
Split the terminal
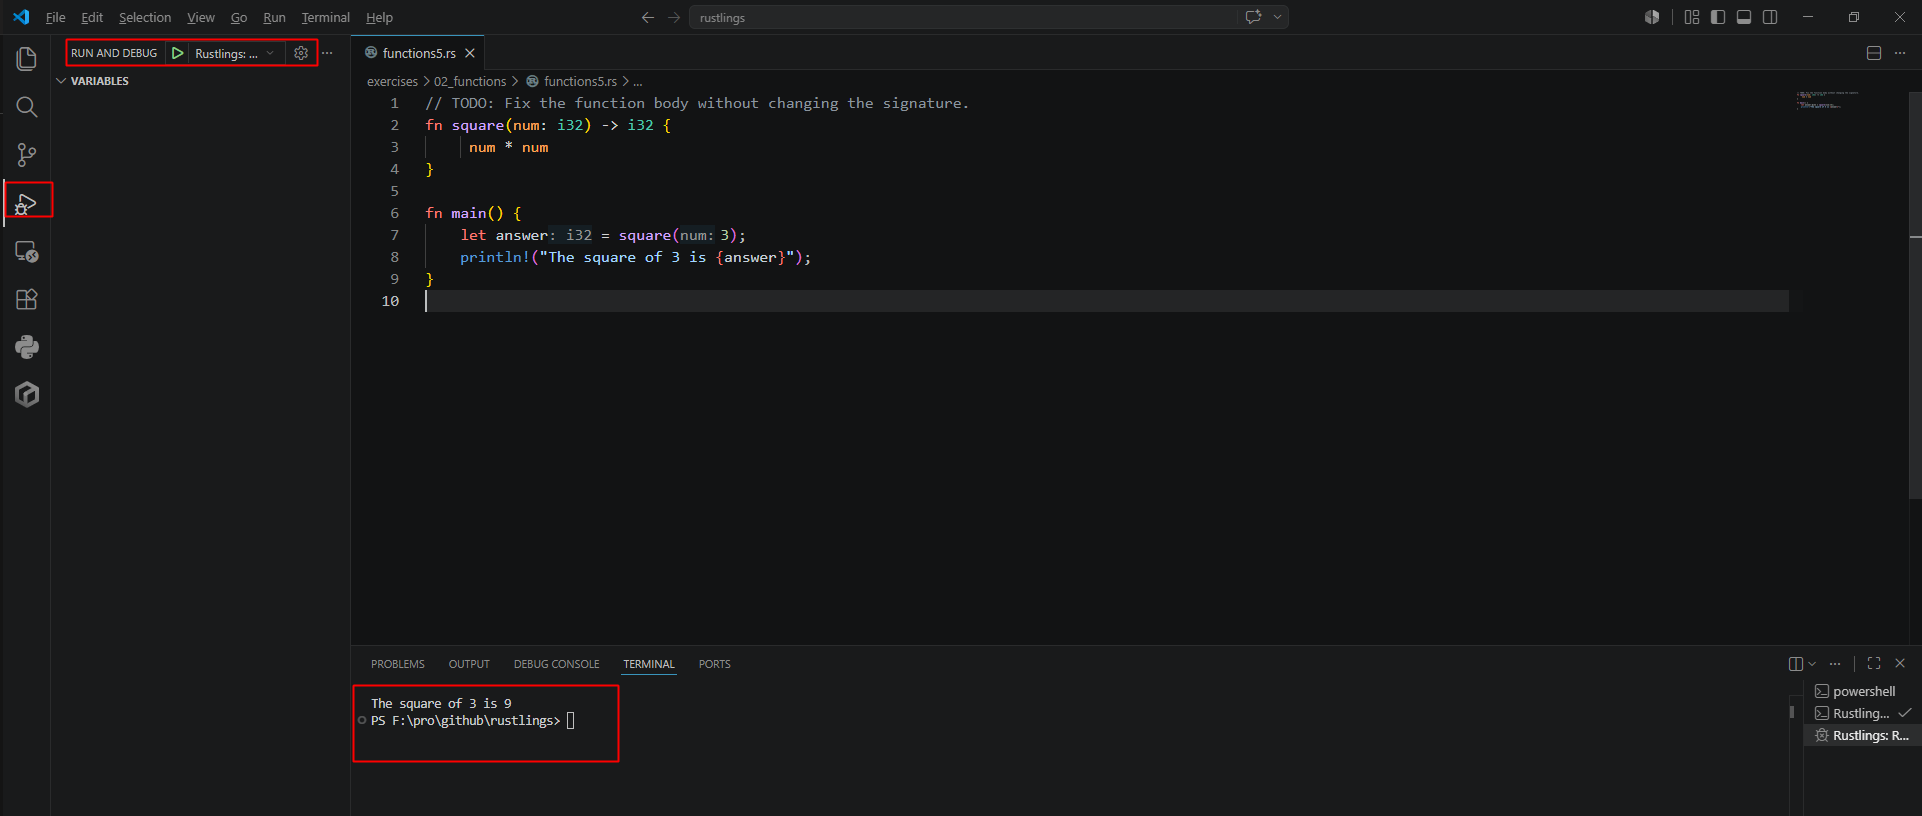[1796, 664]
